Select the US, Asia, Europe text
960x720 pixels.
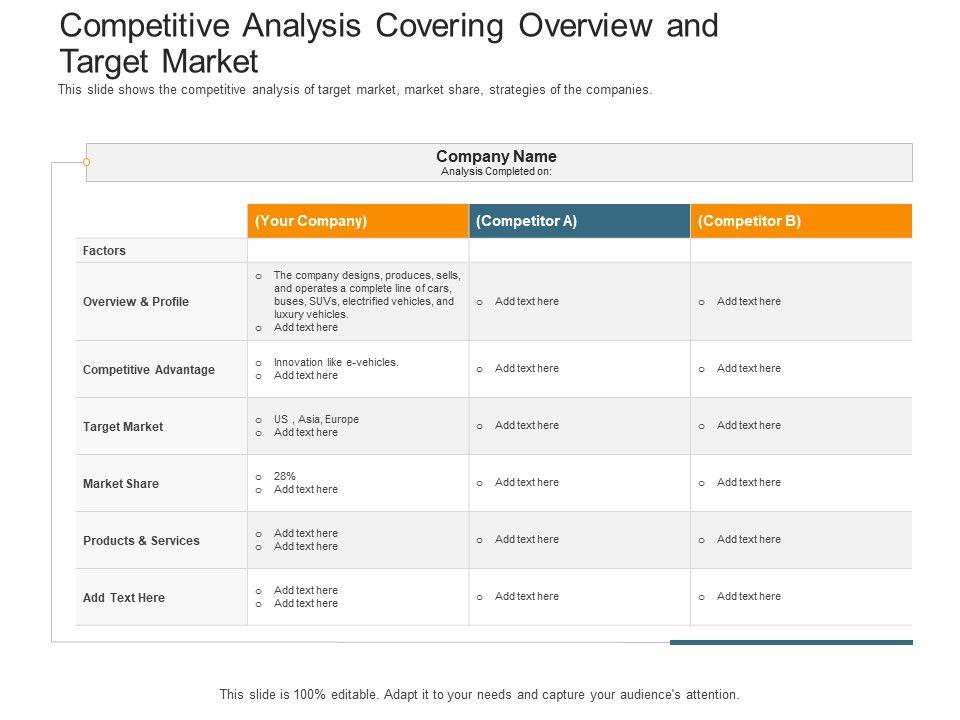tap(316, 420)
